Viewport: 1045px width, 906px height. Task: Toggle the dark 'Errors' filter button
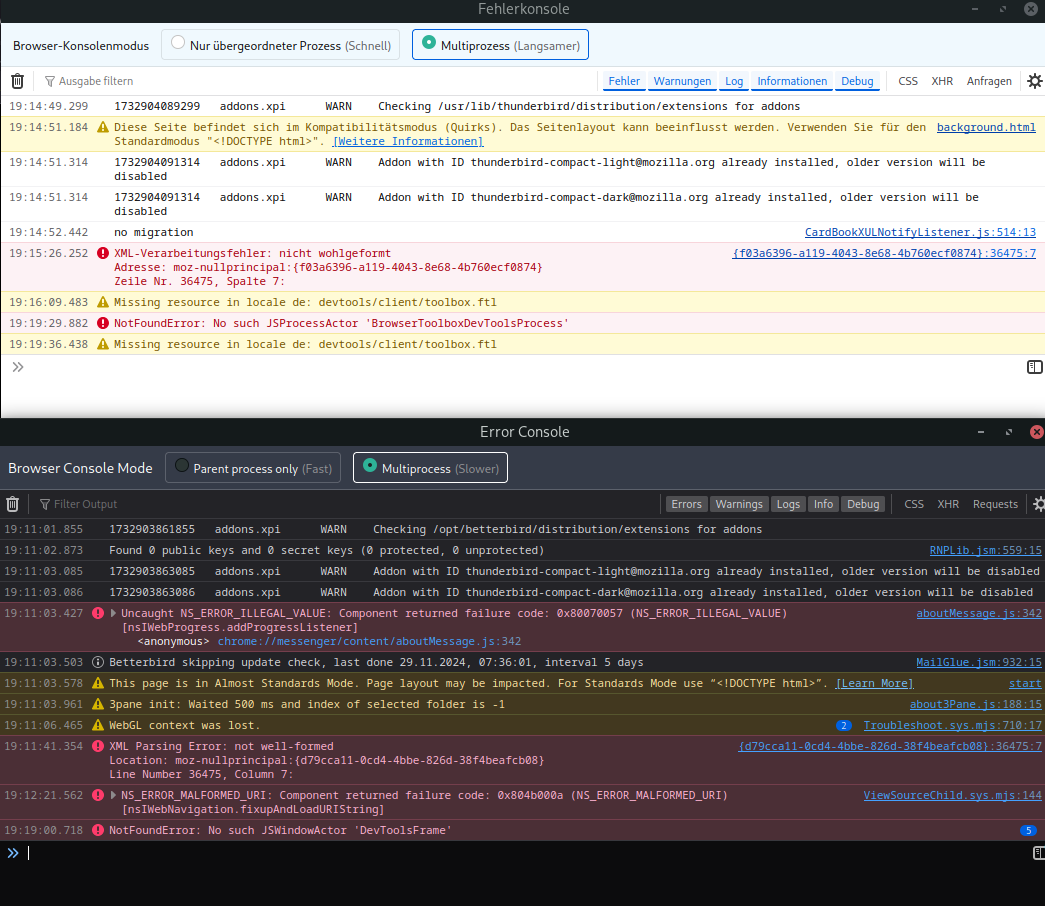(686, 504)
